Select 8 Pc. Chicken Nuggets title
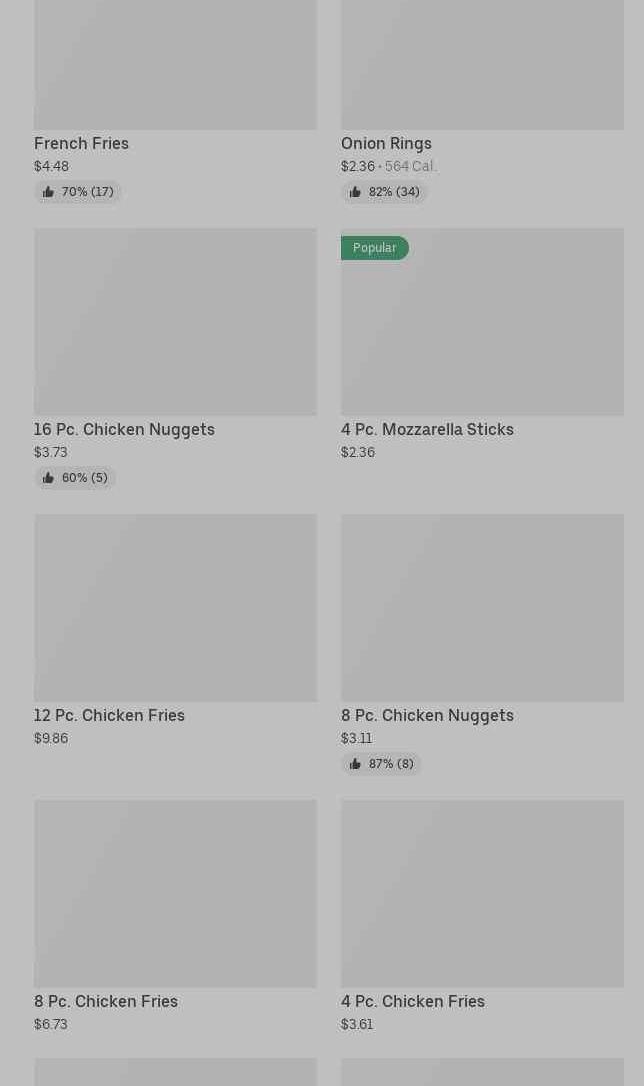The width and height of the screenshot is (644, 1086). coord(427,715)
